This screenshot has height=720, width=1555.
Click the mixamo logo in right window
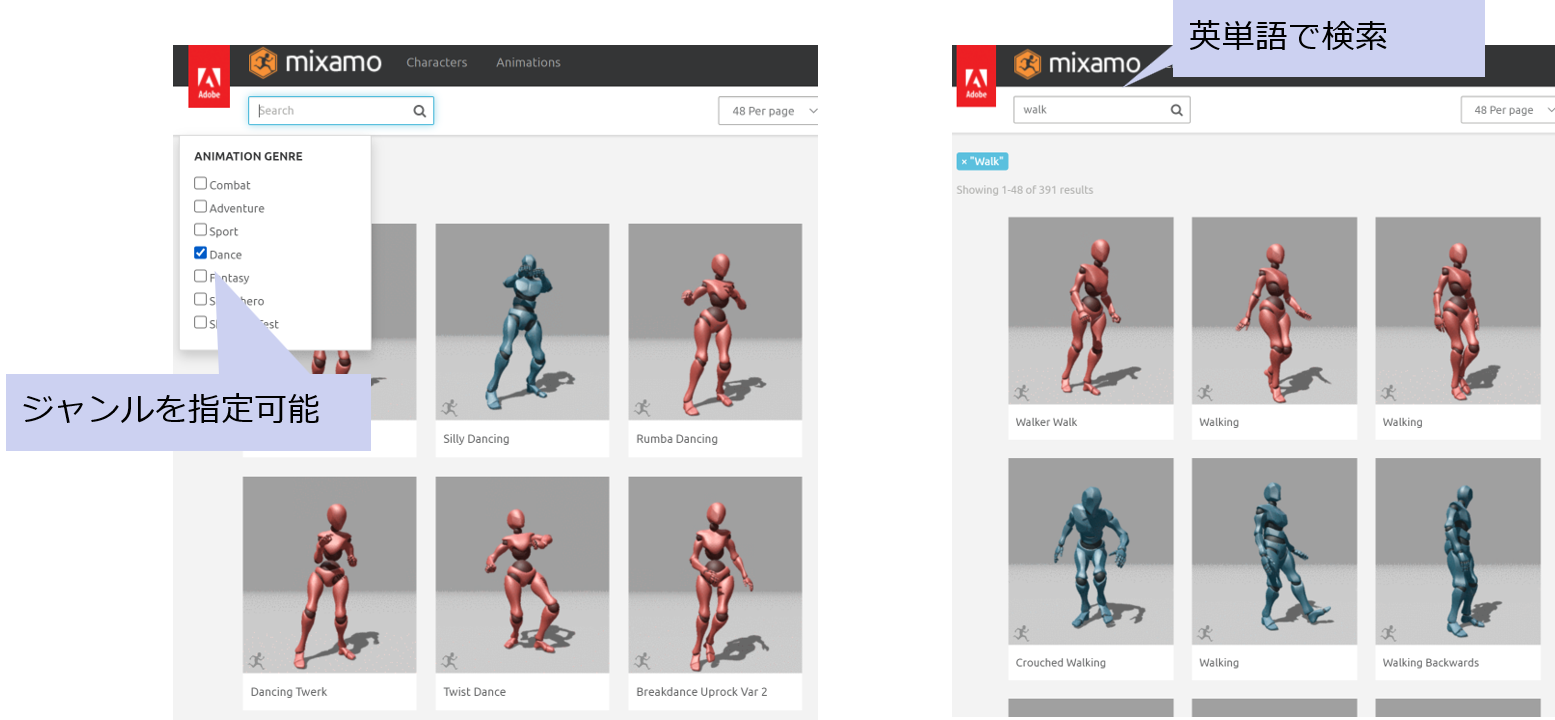pos(1076,64)
